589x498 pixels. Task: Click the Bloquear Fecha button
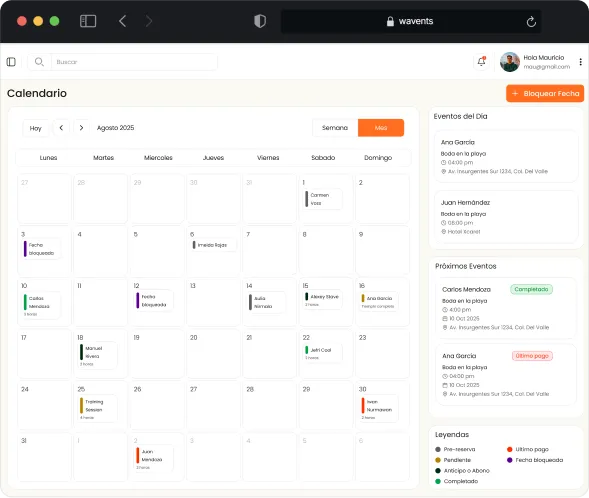point(545,93)
